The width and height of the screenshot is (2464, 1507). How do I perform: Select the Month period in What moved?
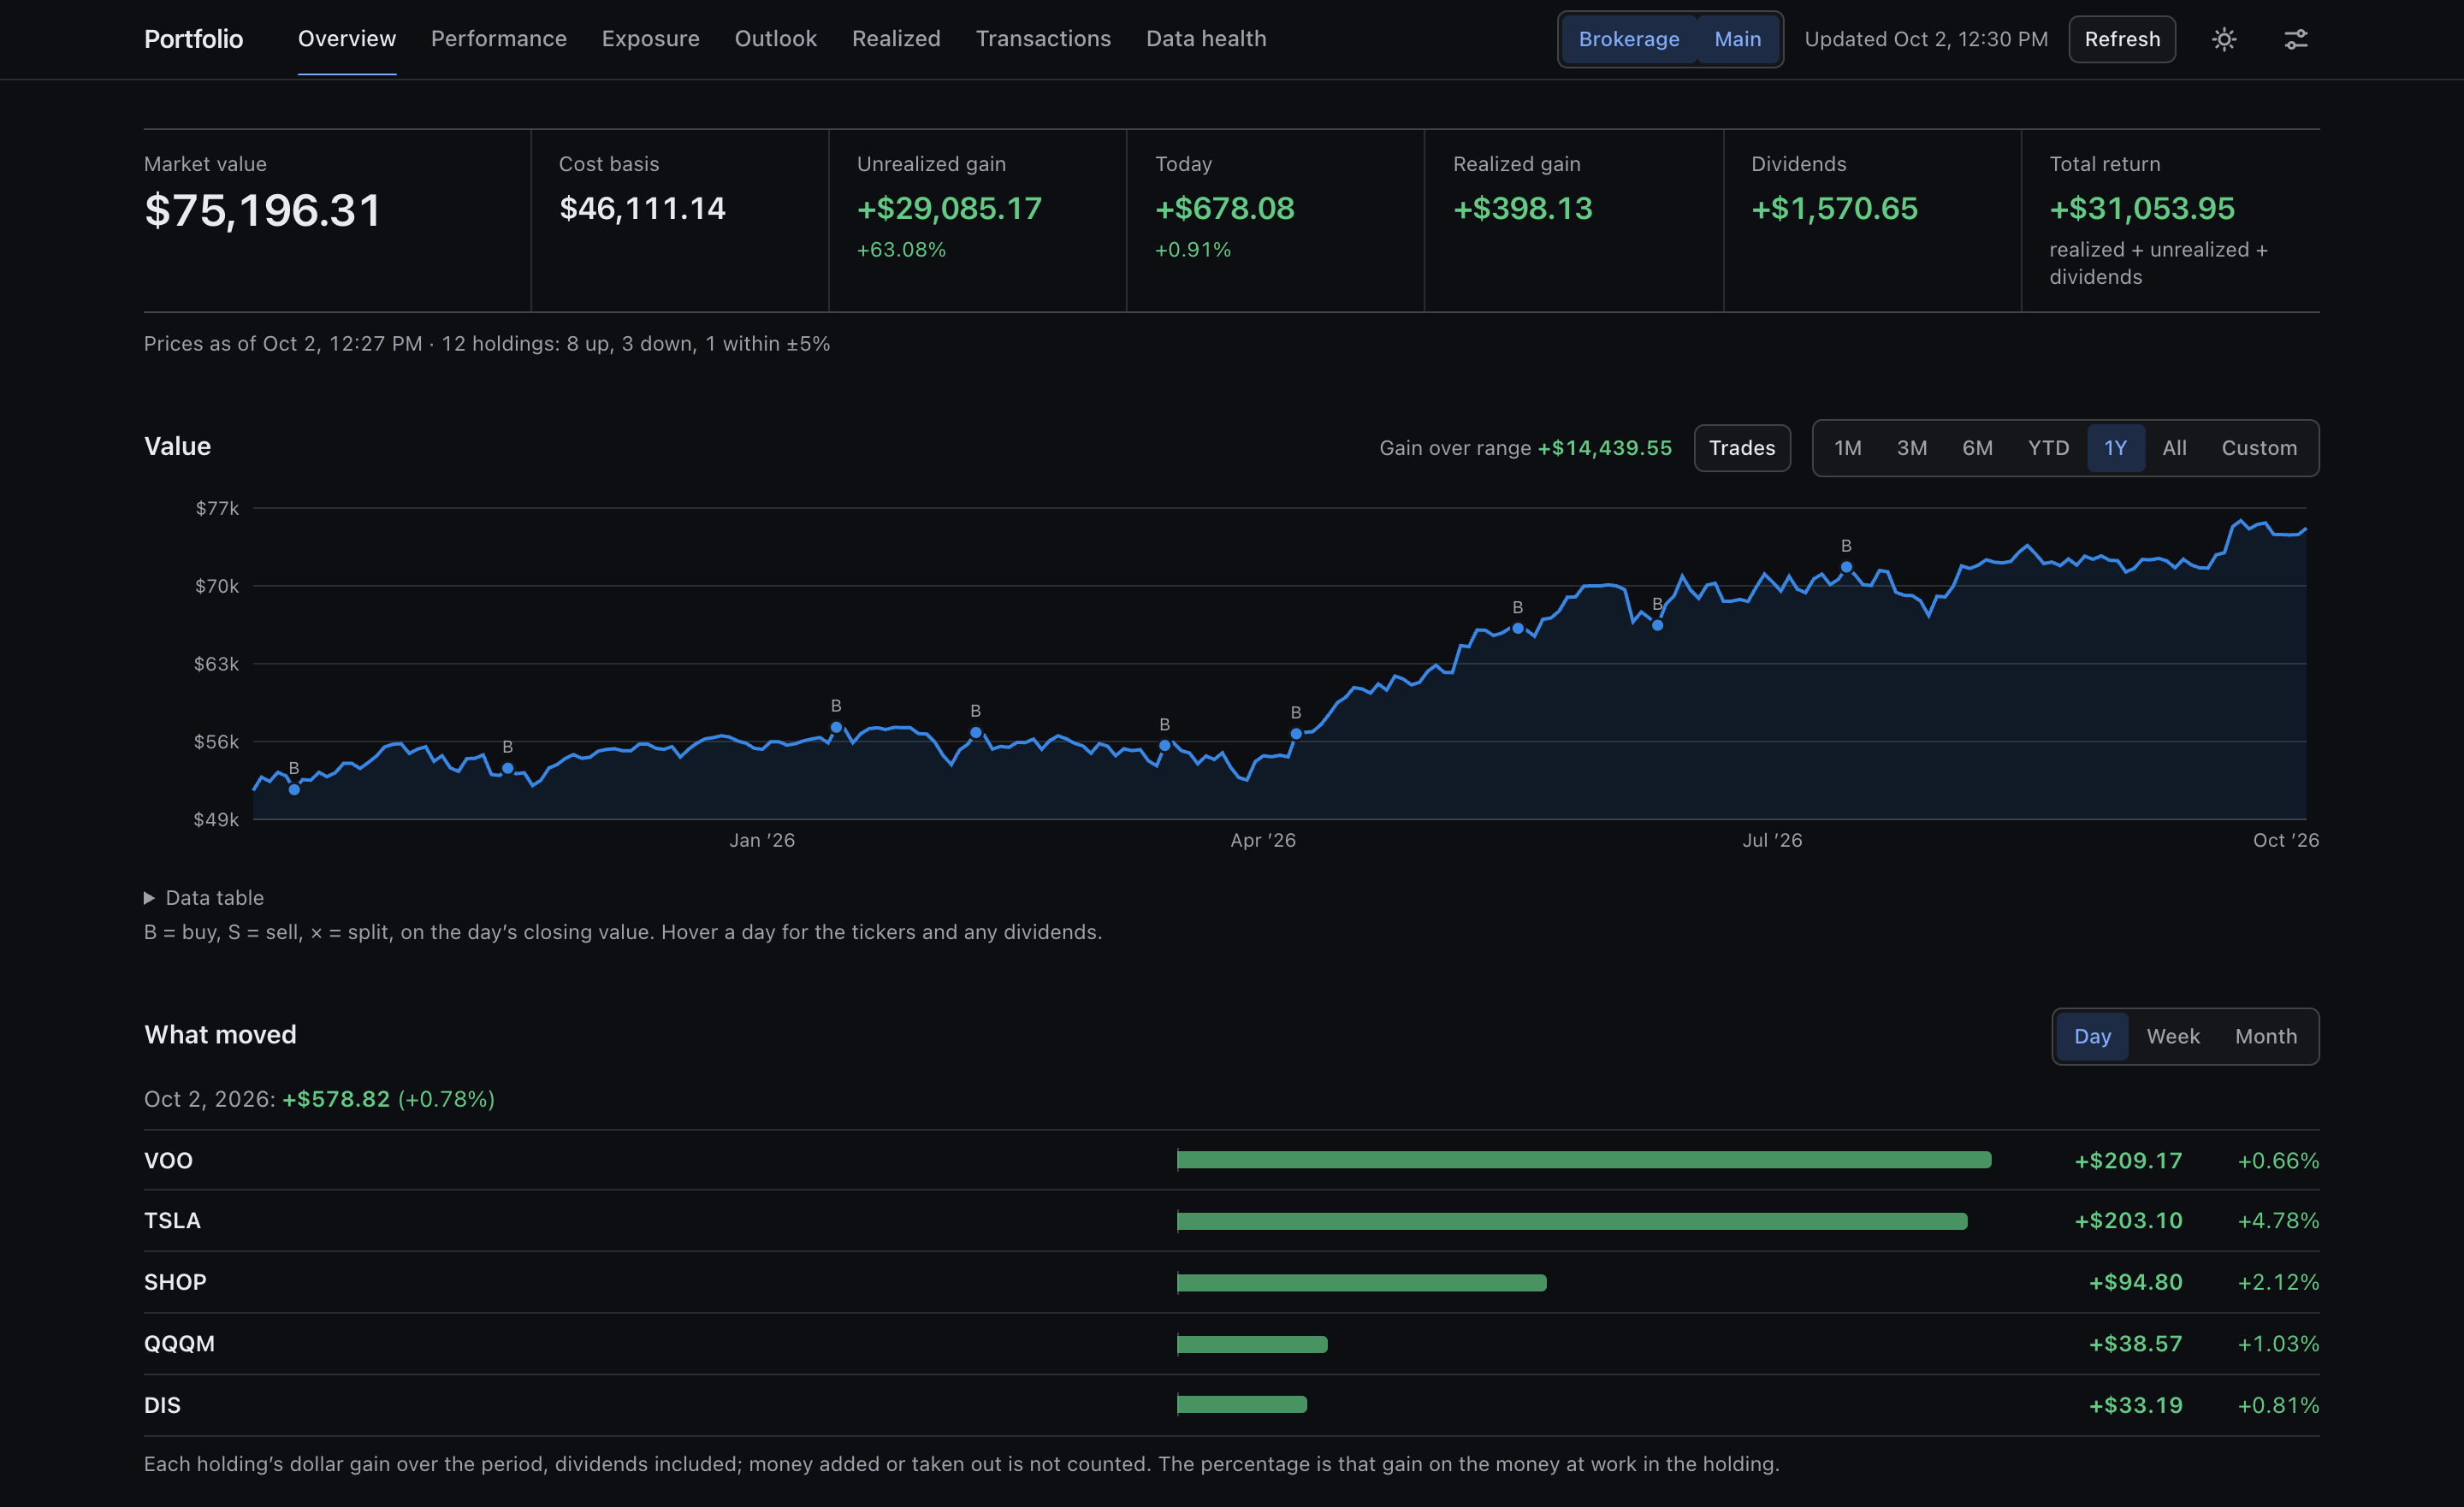(x=2266, y=1036)
